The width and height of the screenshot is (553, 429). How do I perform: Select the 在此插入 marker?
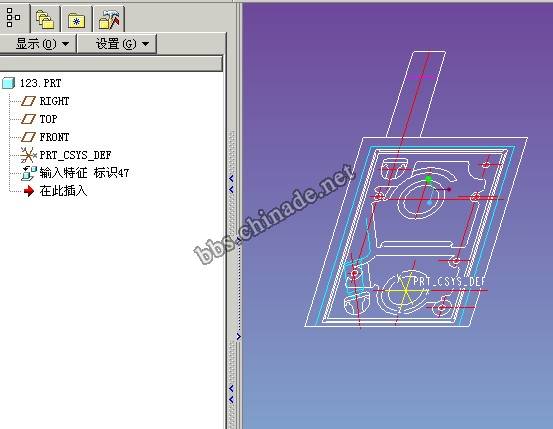(x=63, y=191)
